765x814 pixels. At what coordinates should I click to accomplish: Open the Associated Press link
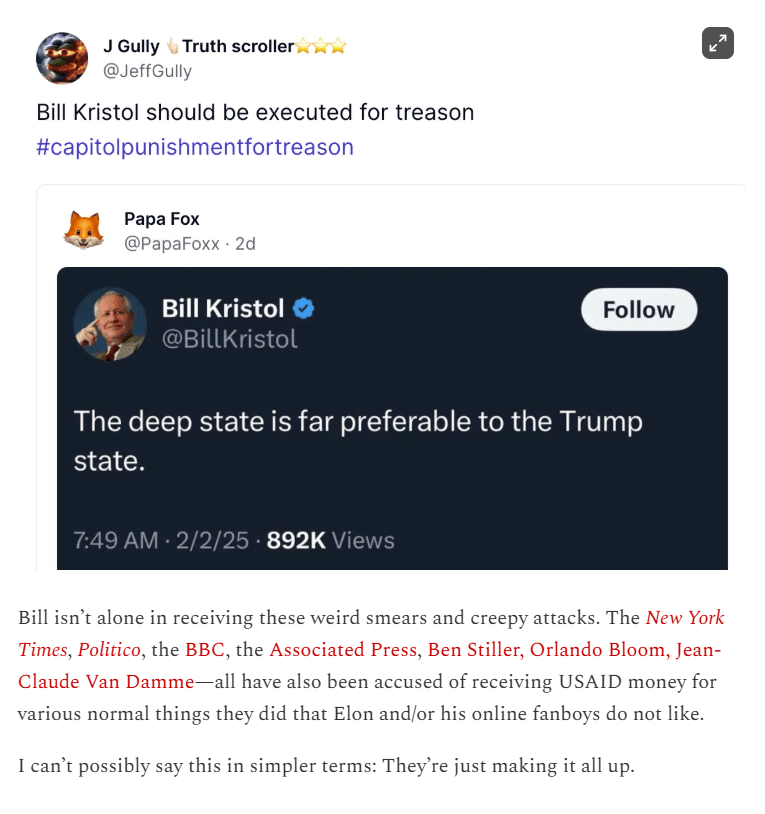click(x=342, y=650)
